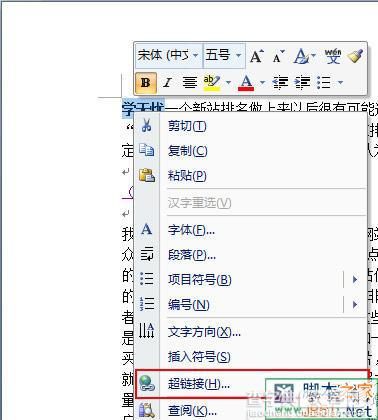Click the globe hyperlink icon
Viewport: 378px width, 420px height.
click(x=147, y=383)
